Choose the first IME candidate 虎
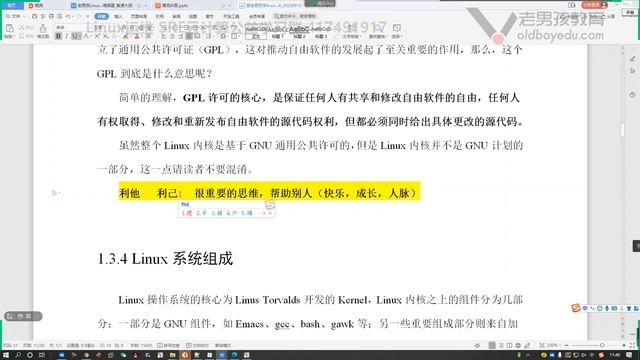Viewport: 640px width, 360px height. (187, 213)
